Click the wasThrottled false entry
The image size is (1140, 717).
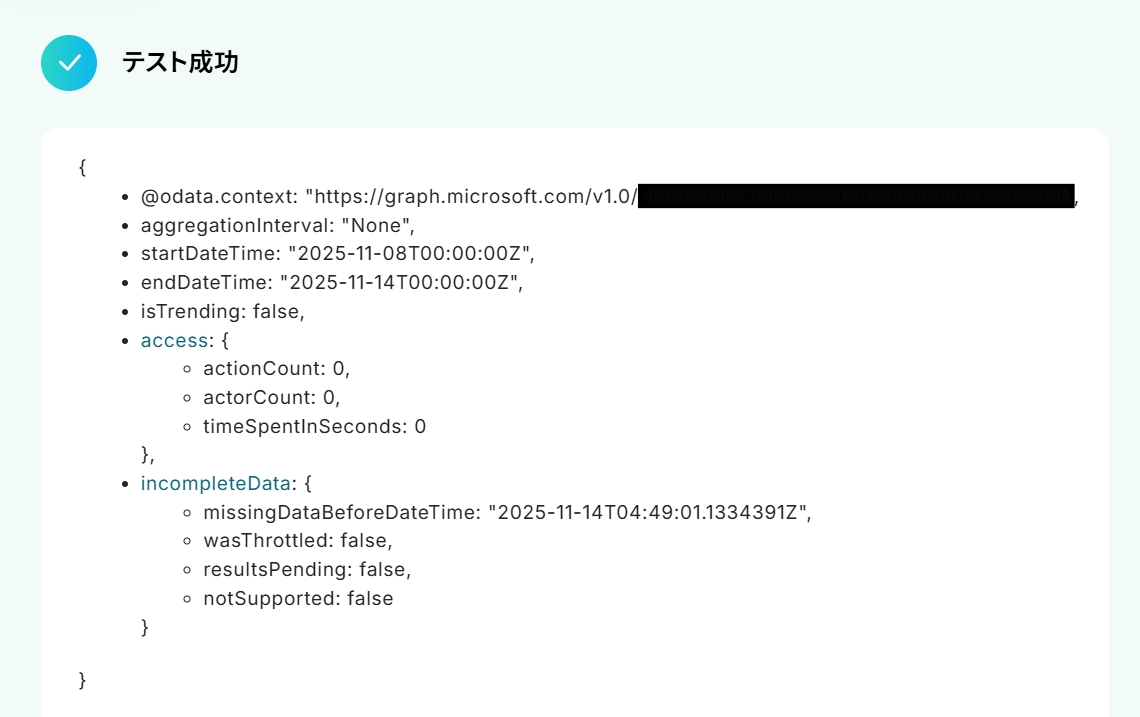[297, 541]
